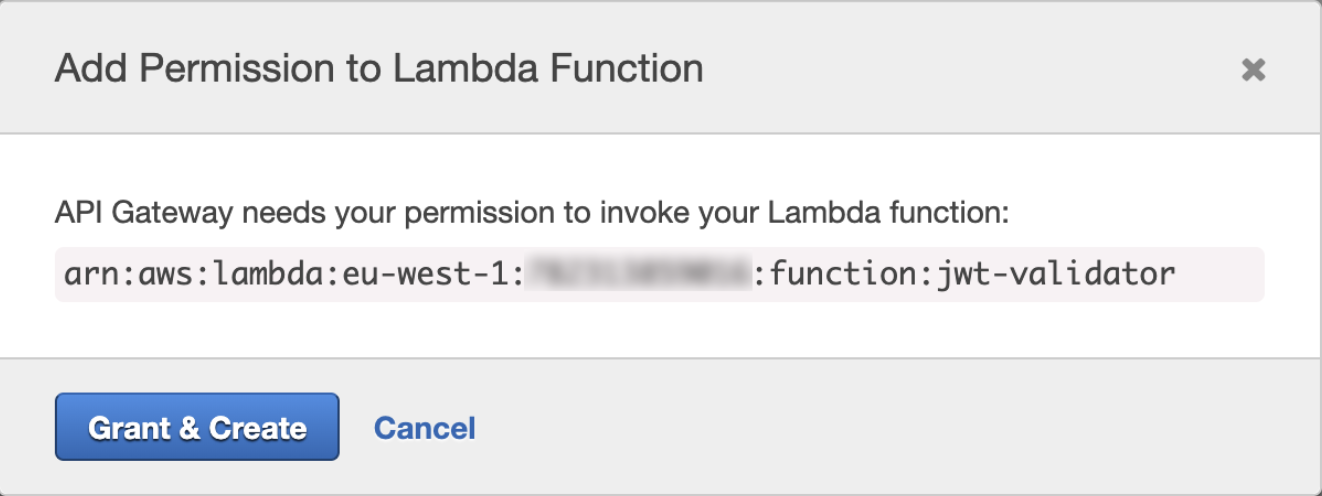The image size is (1322, 496).
Task: Click "Add Permission" in the dialog title
Action: coord(195,69)
